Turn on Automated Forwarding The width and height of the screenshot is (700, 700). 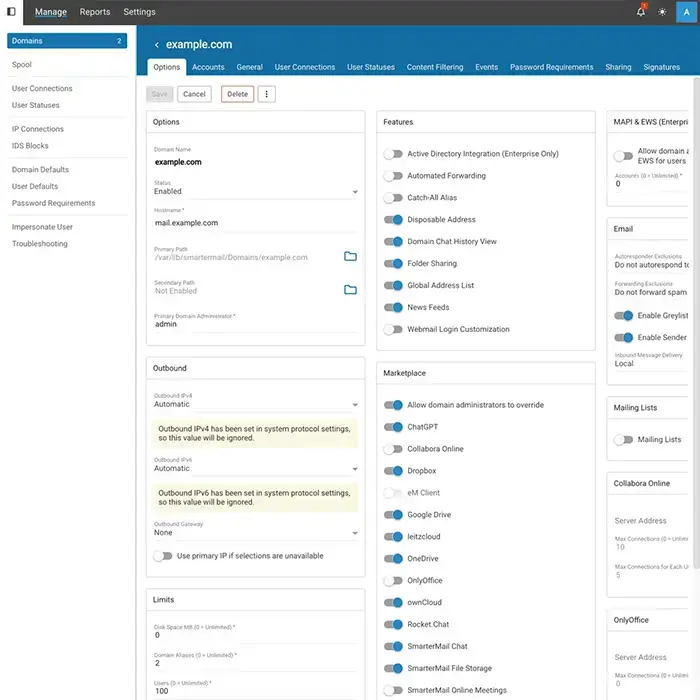click(x=393, y=176)
